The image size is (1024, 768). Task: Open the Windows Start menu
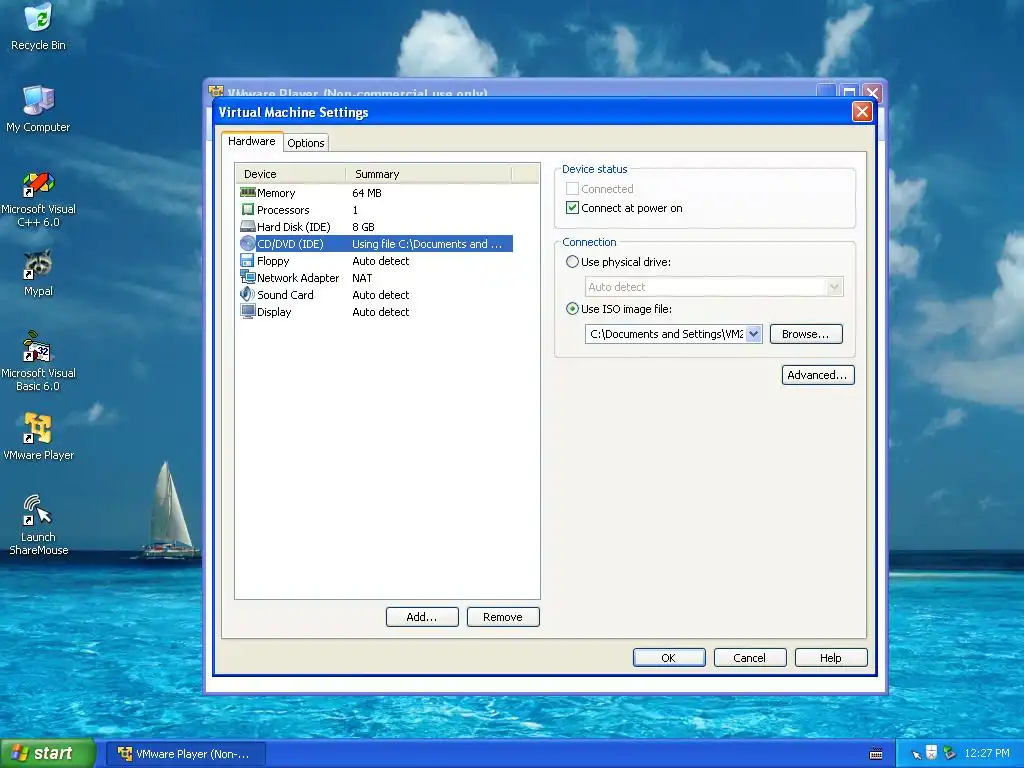click(x=48, y=753)
